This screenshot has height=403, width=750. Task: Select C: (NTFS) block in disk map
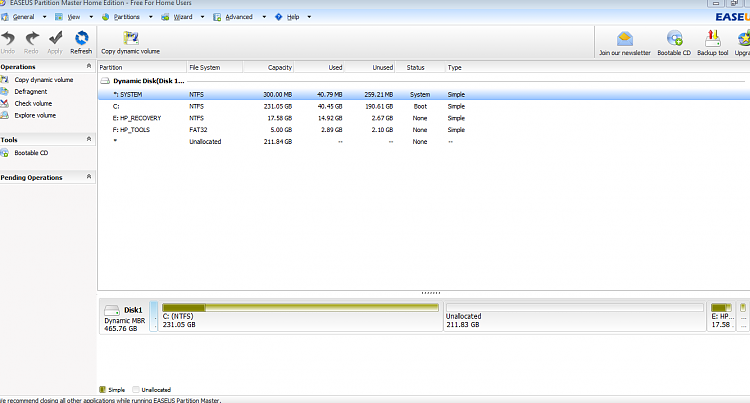[x=300, y=316]
